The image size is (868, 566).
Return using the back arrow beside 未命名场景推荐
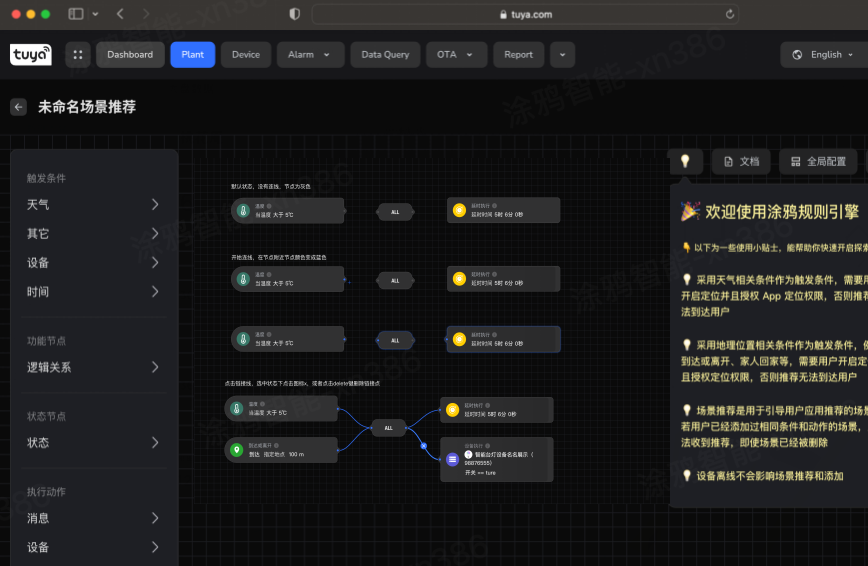click(19, 107)
